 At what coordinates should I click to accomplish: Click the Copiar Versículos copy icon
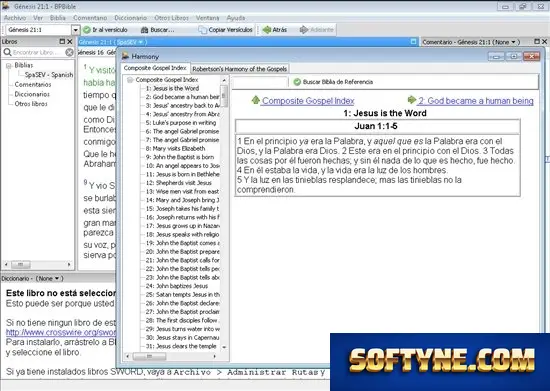coord(202,30)
